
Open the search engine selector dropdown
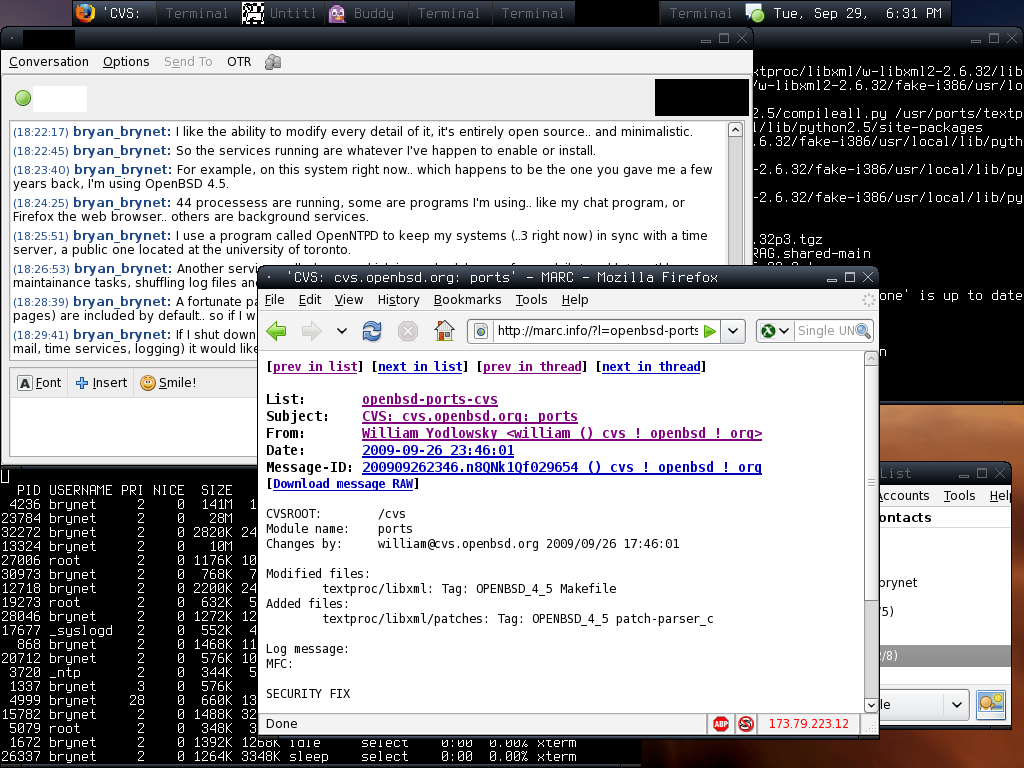(776, 331)
